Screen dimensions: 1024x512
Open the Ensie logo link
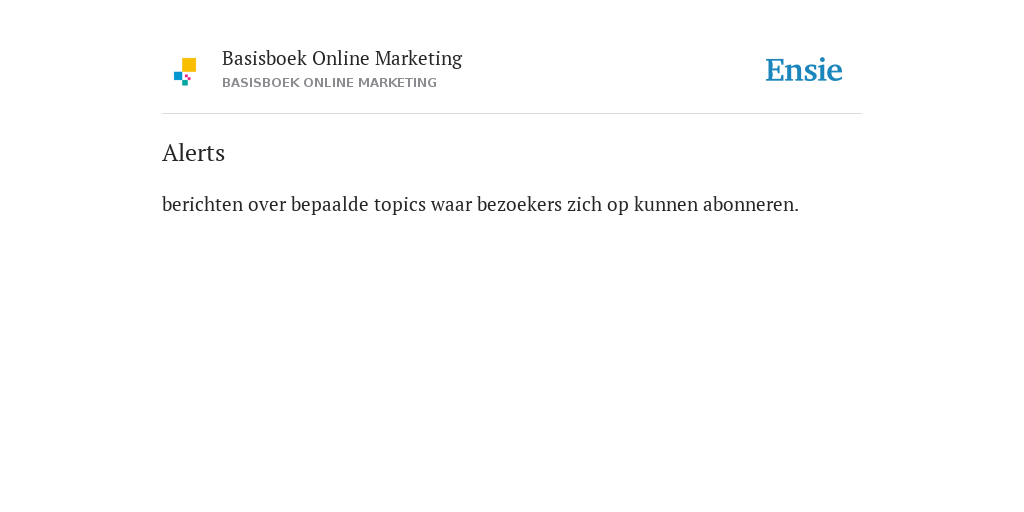[x=804, y=70]
